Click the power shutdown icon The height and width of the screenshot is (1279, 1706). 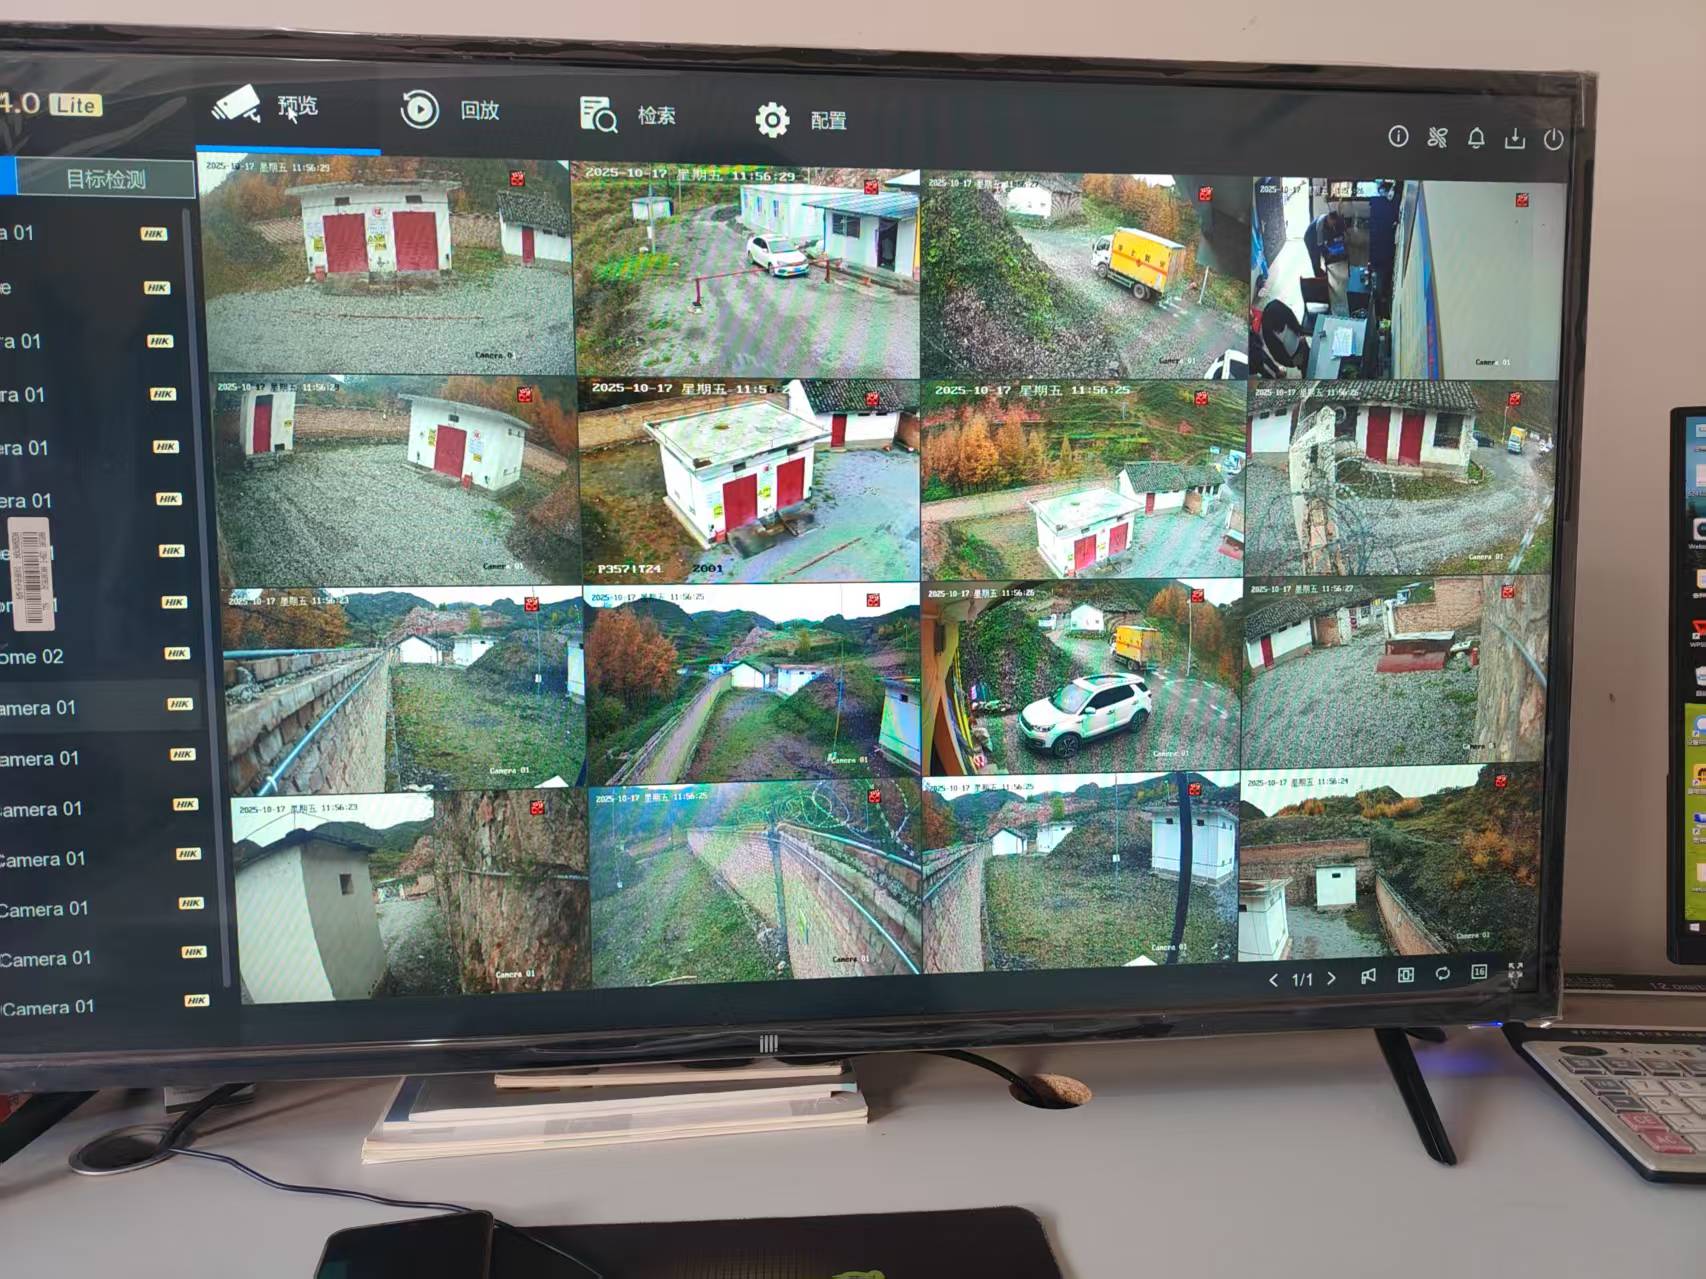1553,140
